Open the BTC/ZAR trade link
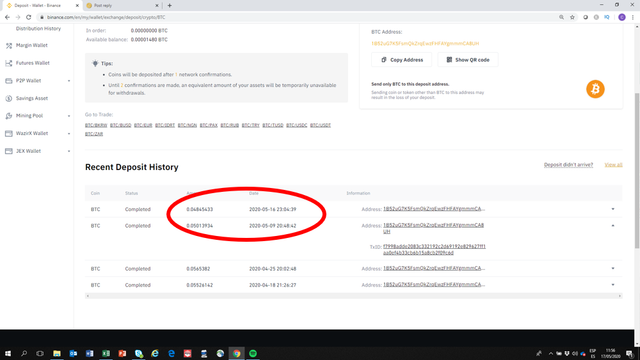The width and height of the screenshot is (640, 360). (94, 134)
